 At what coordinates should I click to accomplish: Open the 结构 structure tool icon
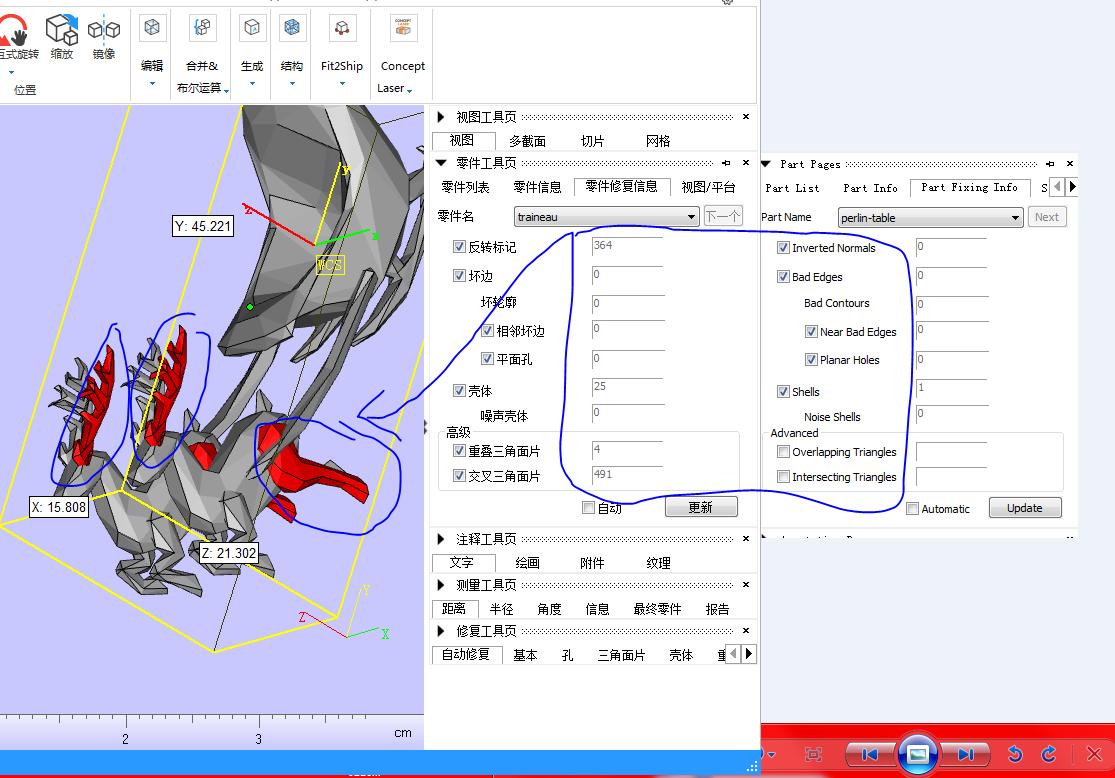pyautogui.click(x=292, y=28)
